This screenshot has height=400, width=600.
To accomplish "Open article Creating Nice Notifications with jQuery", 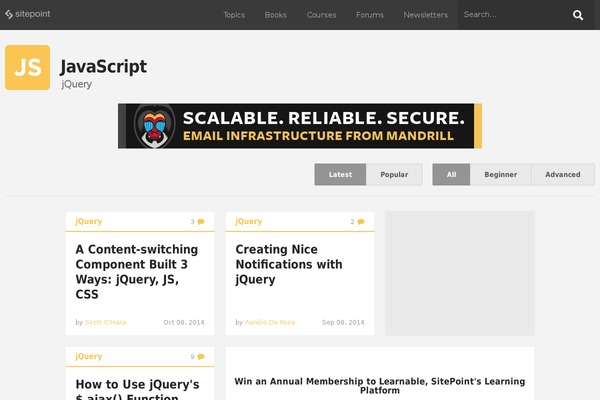I will 289,264.
